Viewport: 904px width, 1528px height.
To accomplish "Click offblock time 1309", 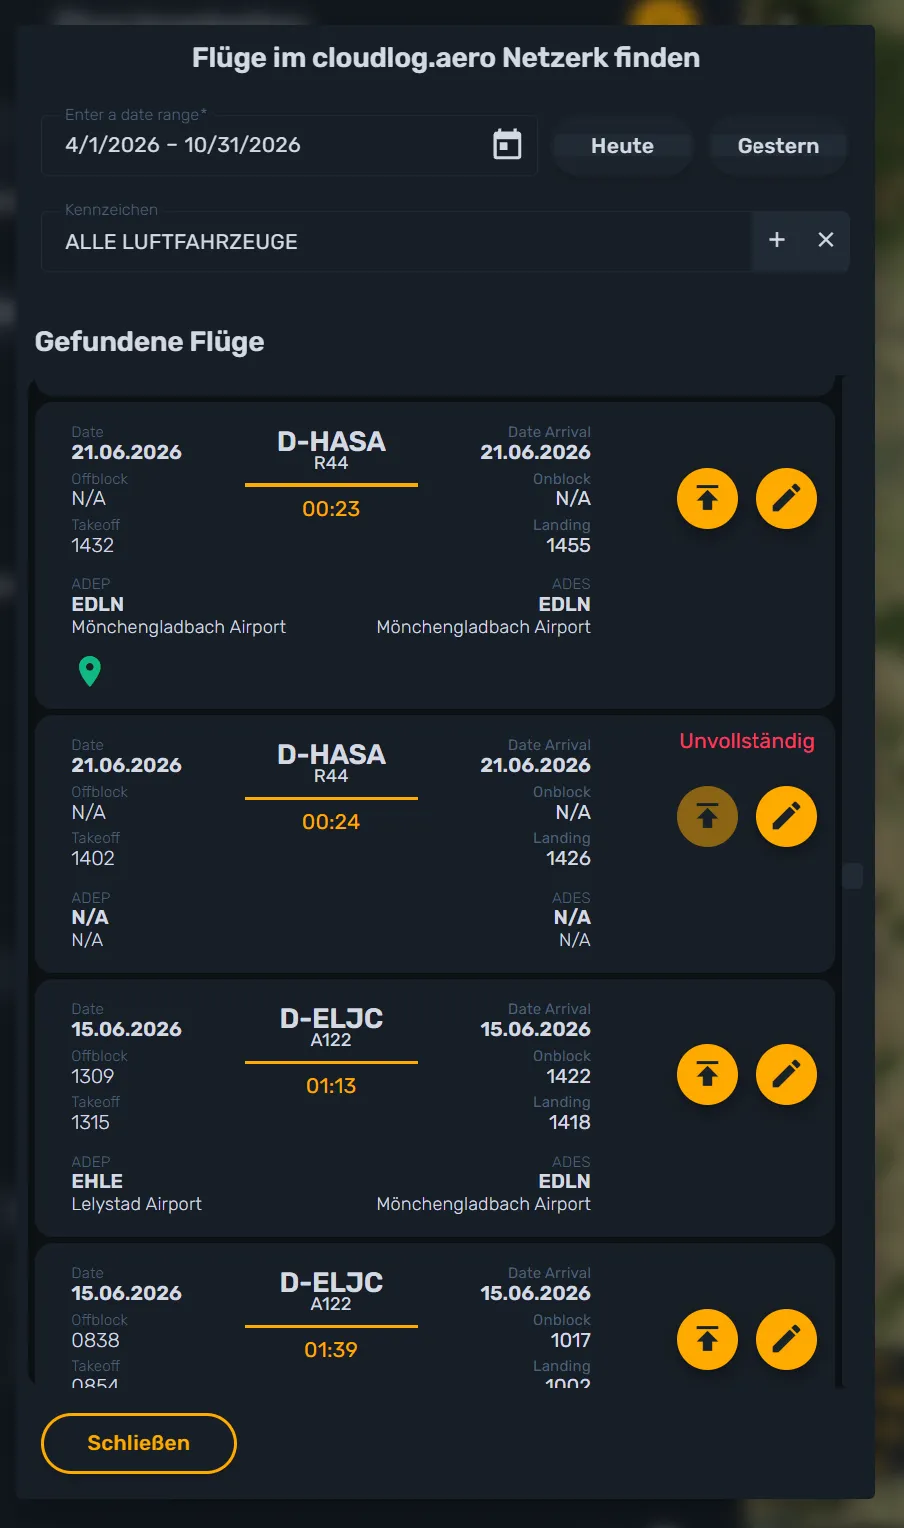I will [92, 1076].
